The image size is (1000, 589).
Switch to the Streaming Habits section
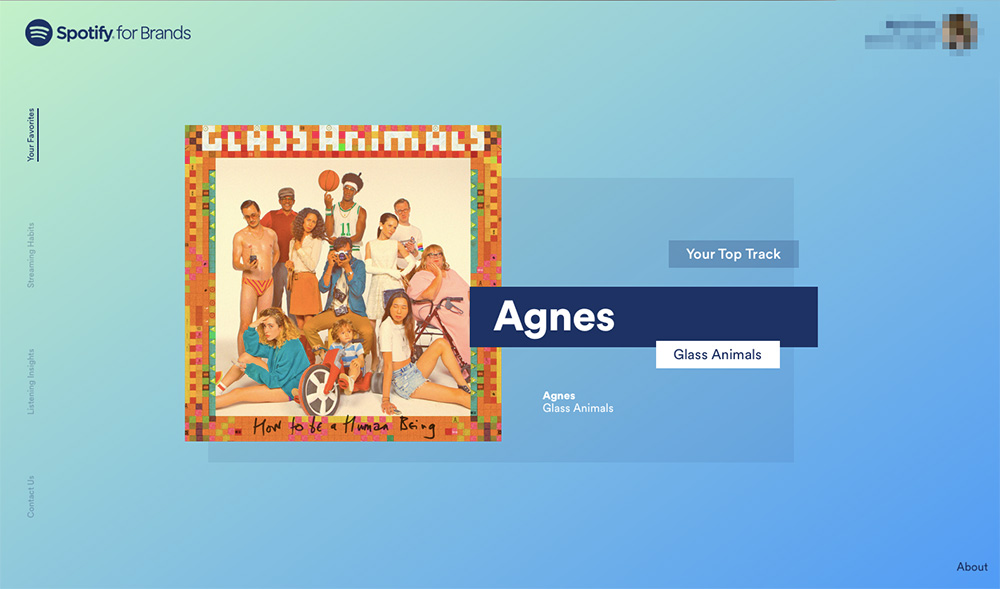[31, 255]
